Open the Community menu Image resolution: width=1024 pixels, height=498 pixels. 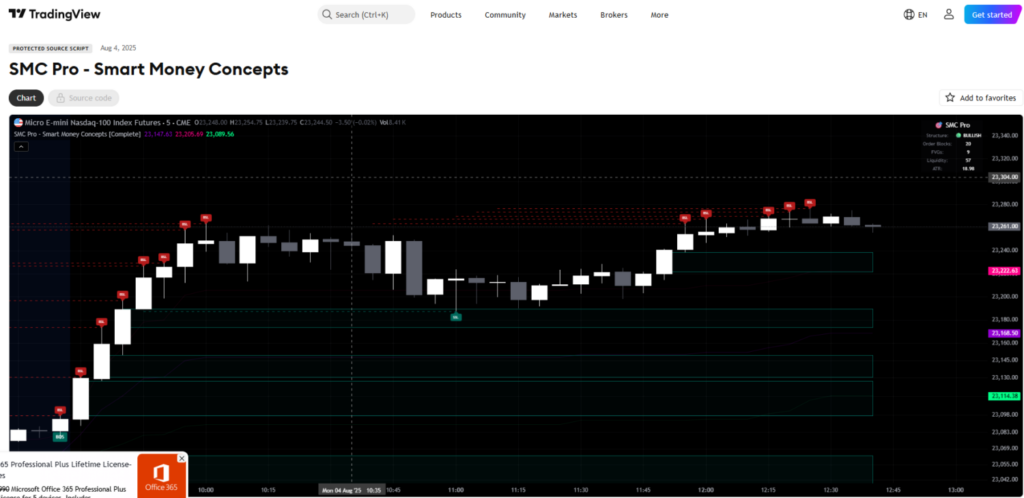point(505,15)
